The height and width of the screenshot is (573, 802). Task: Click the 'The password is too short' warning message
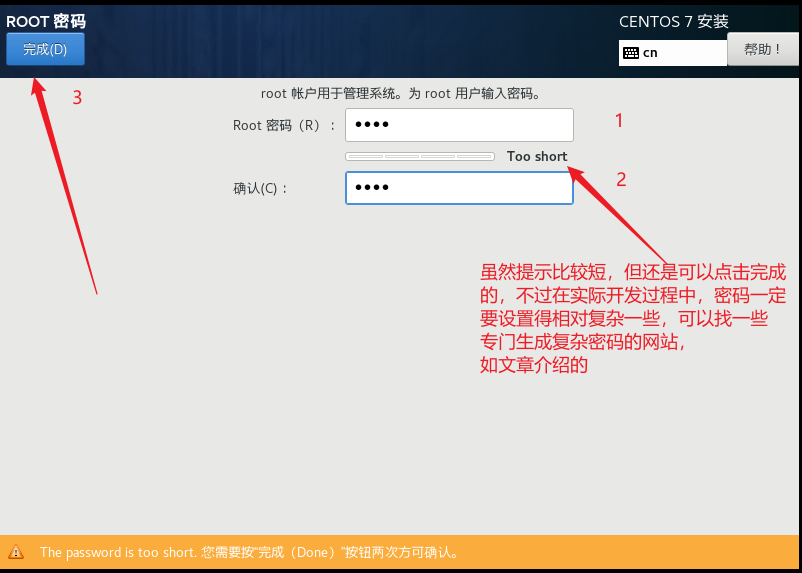tap(250, 553)
